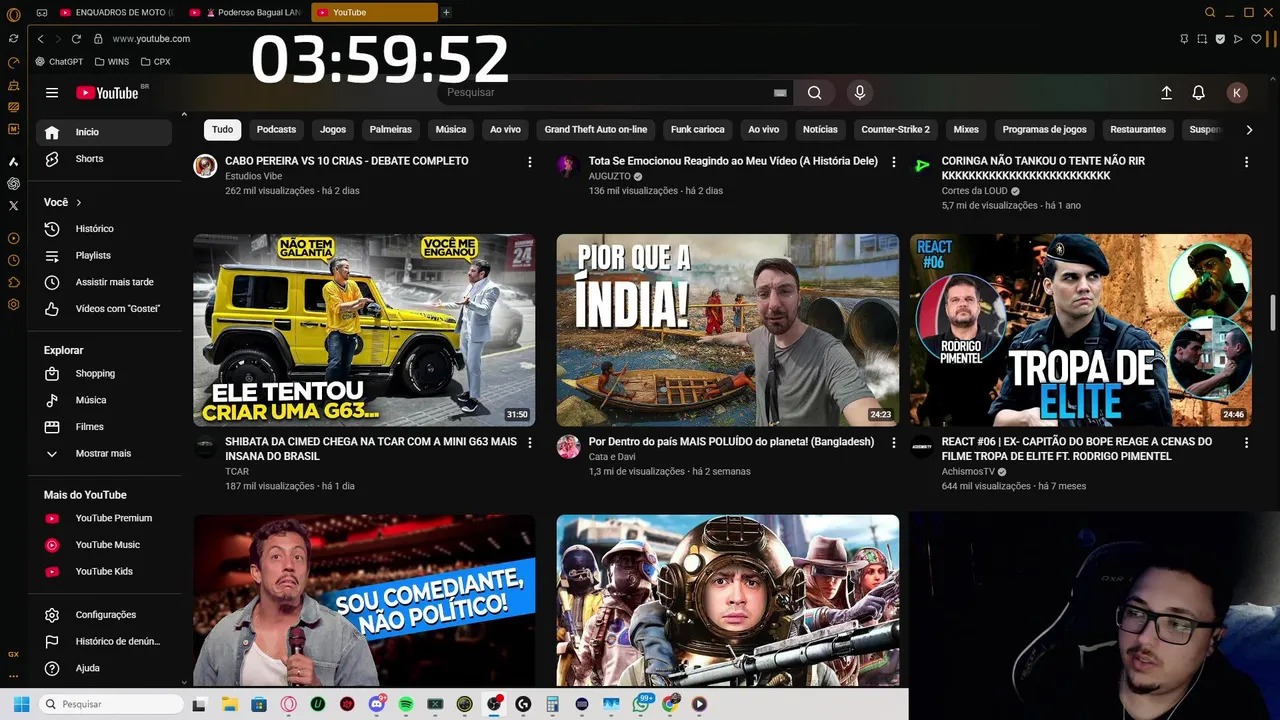The height and width of the screenshot is (720, 1280).
Task: Click the YouTube logo
Action: point(107,93)
